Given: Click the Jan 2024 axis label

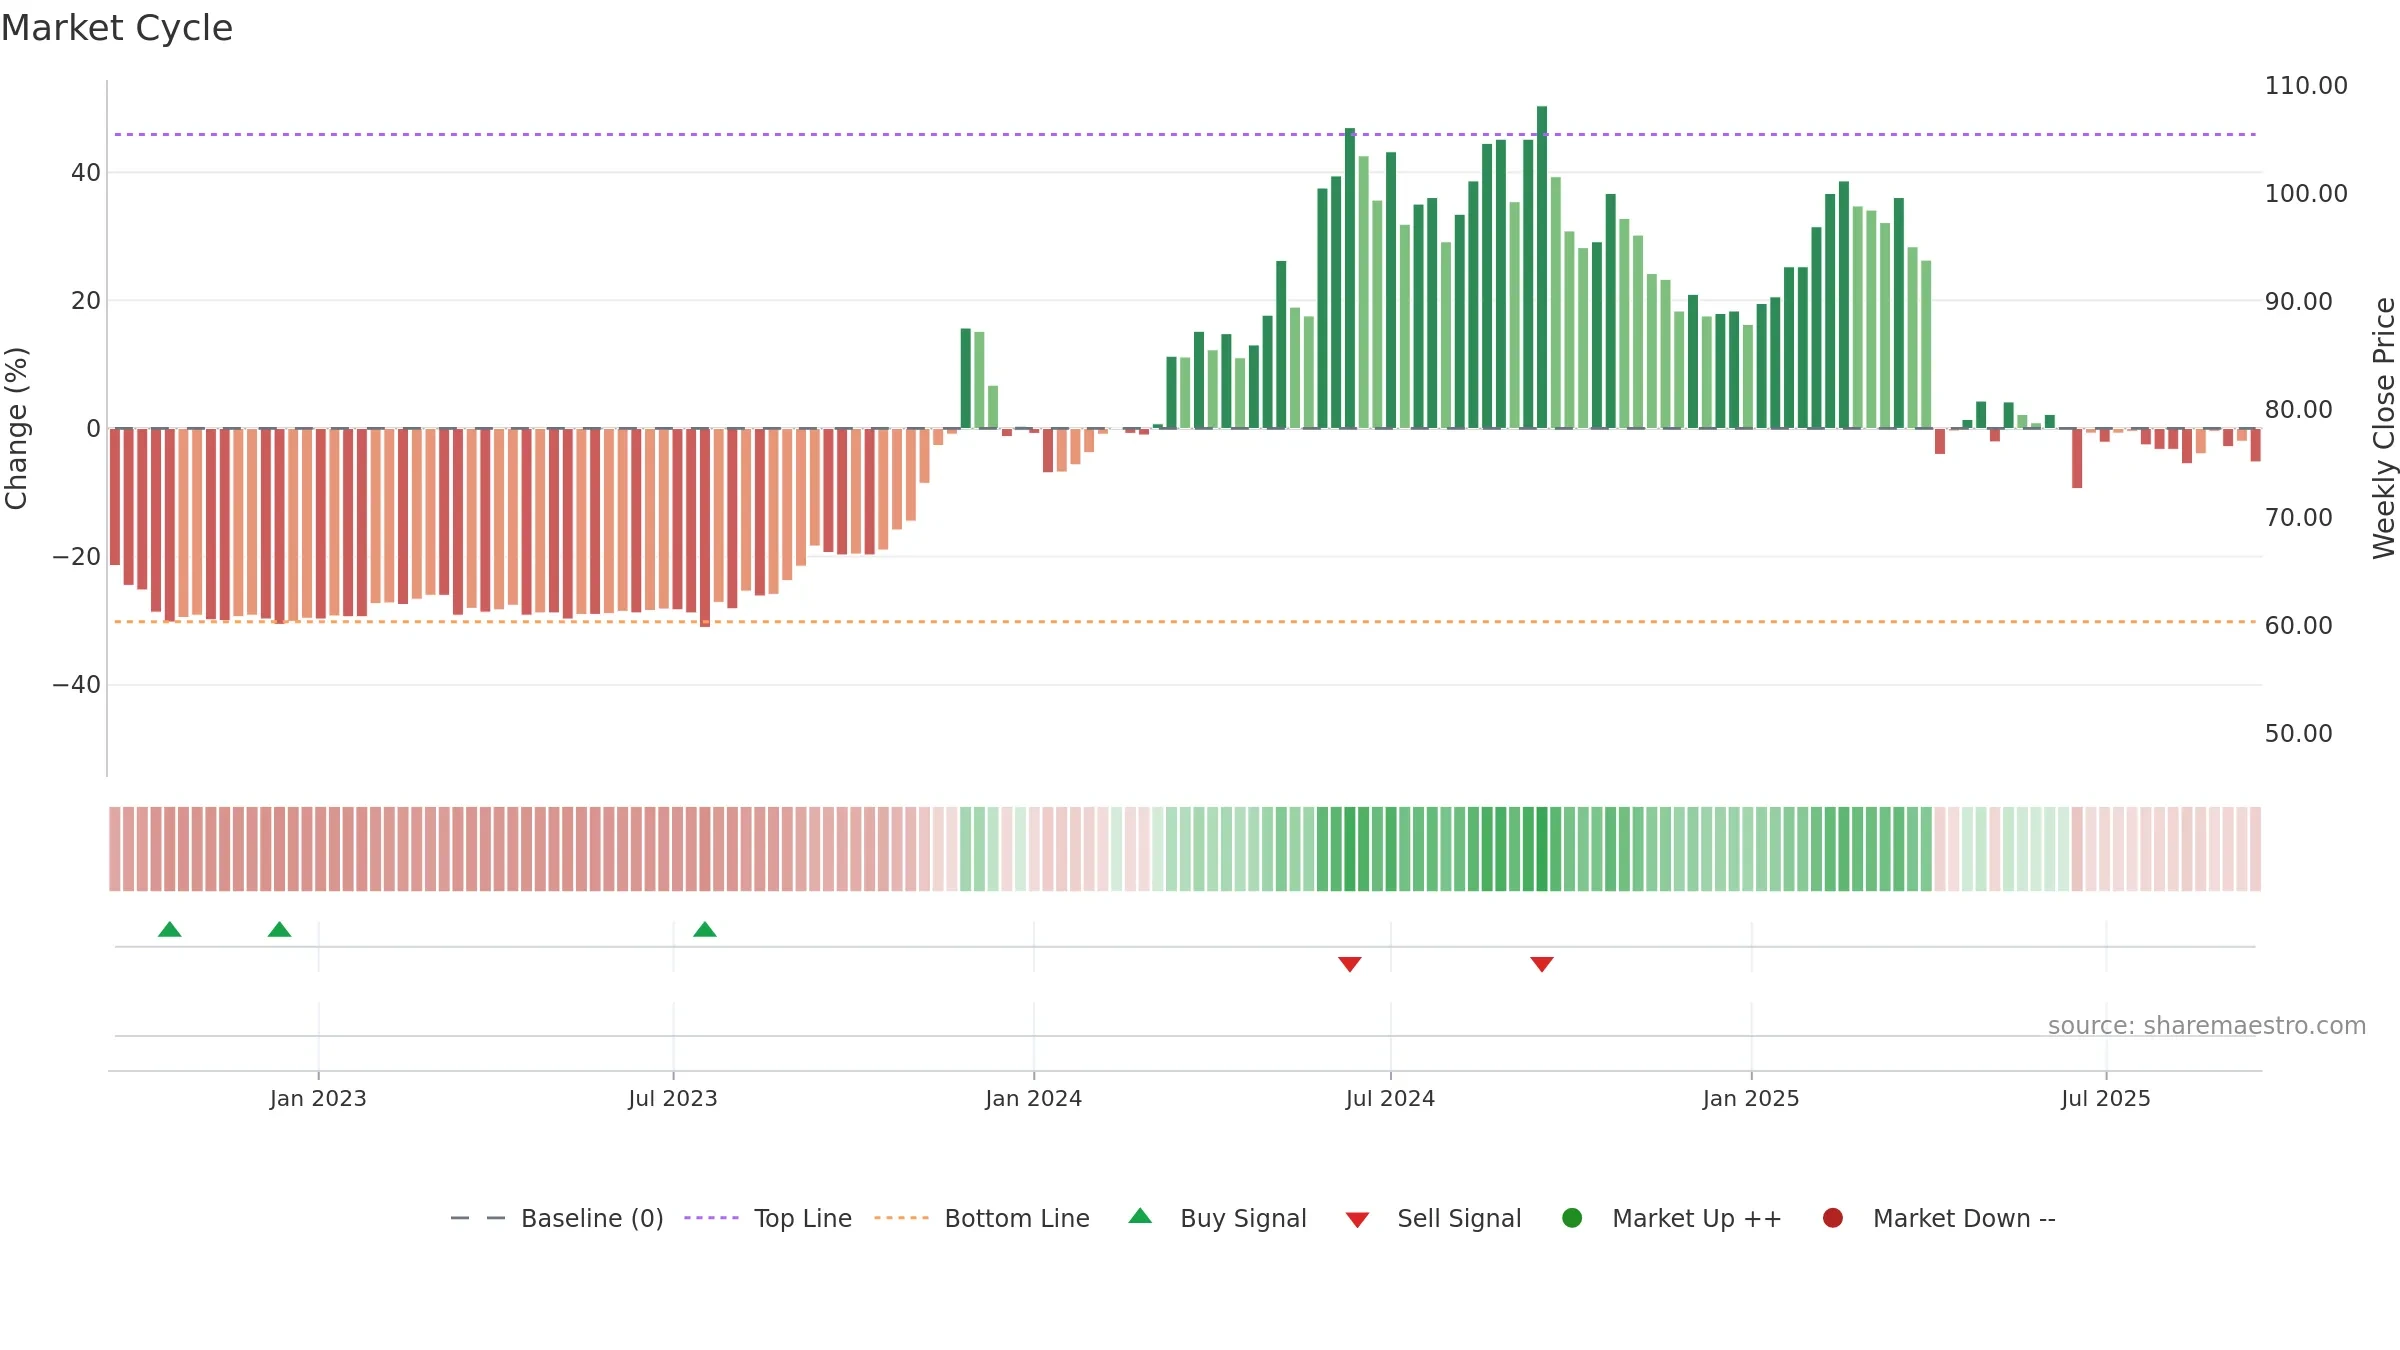Looking at the screenshot, I should (1034, 1098).
